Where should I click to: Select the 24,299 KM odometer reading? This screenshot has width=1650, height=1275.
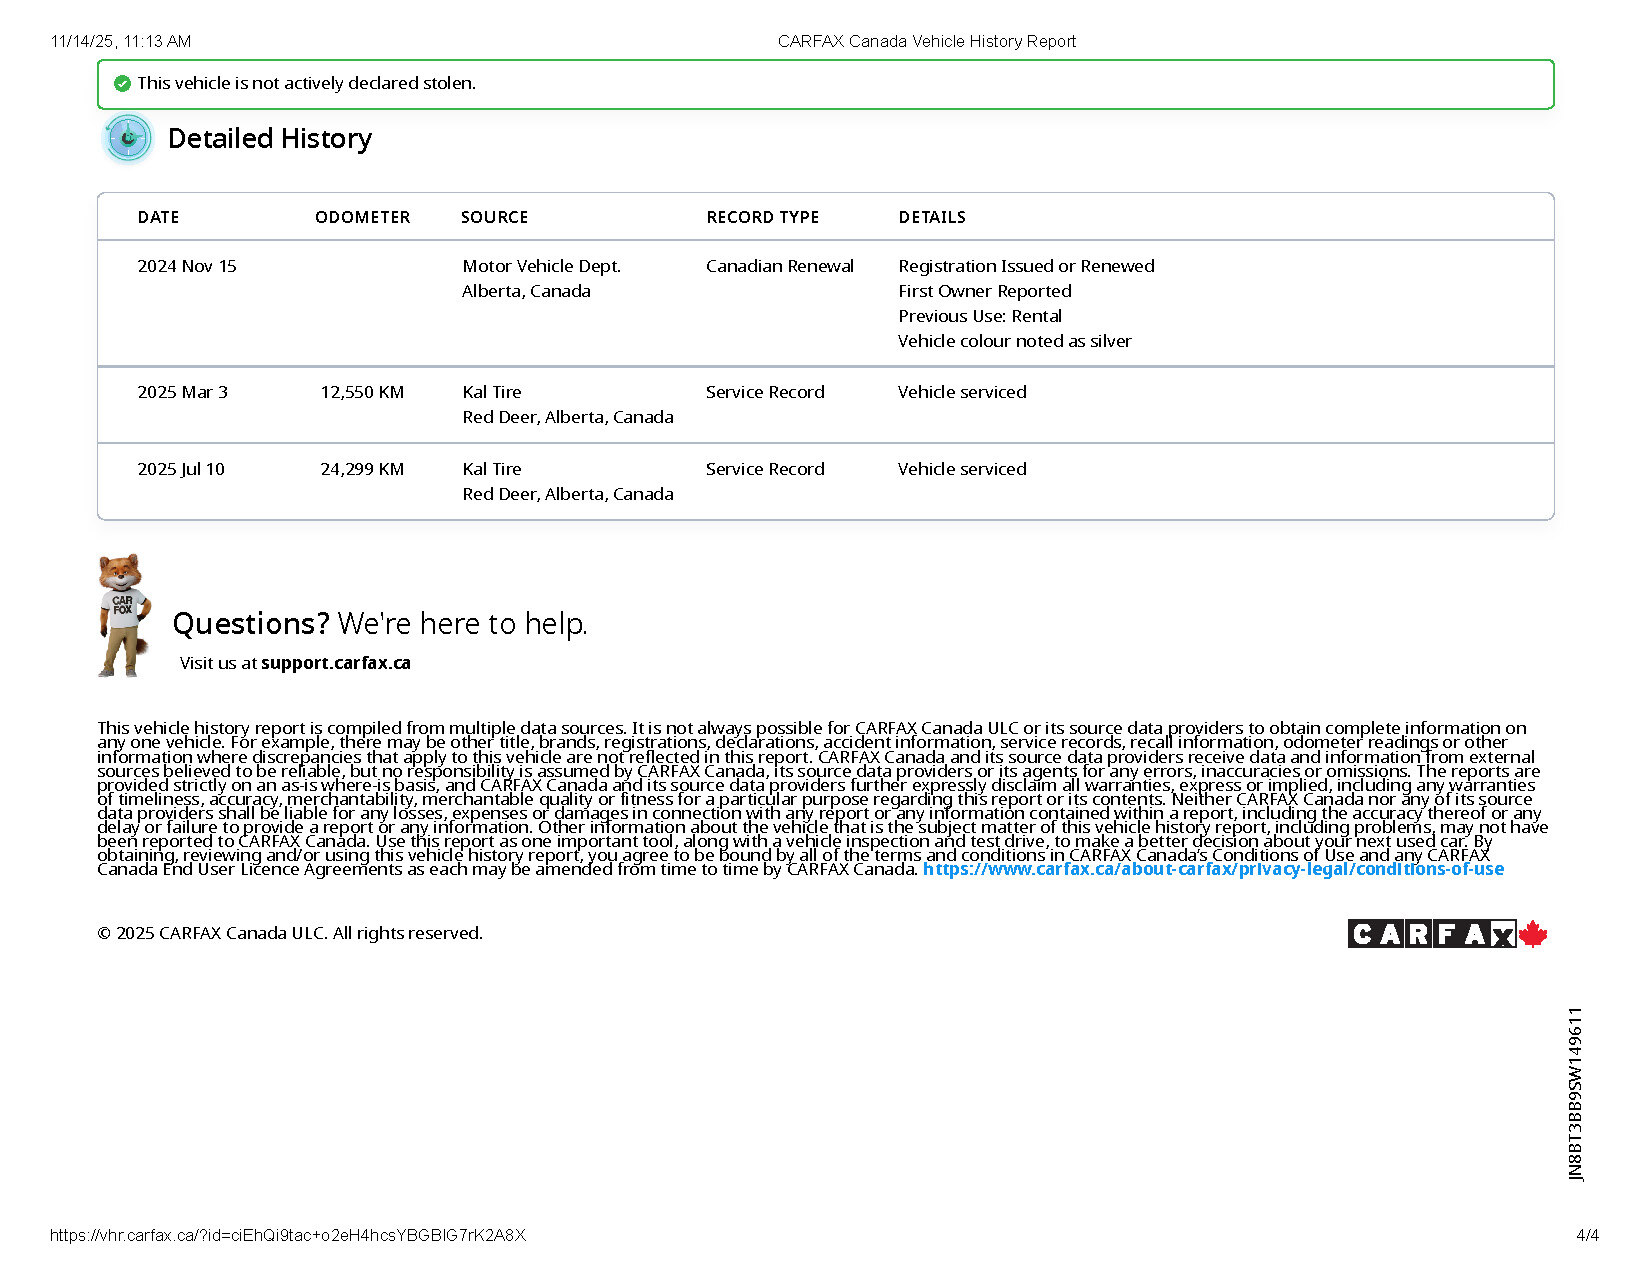(x=362, y=469)
